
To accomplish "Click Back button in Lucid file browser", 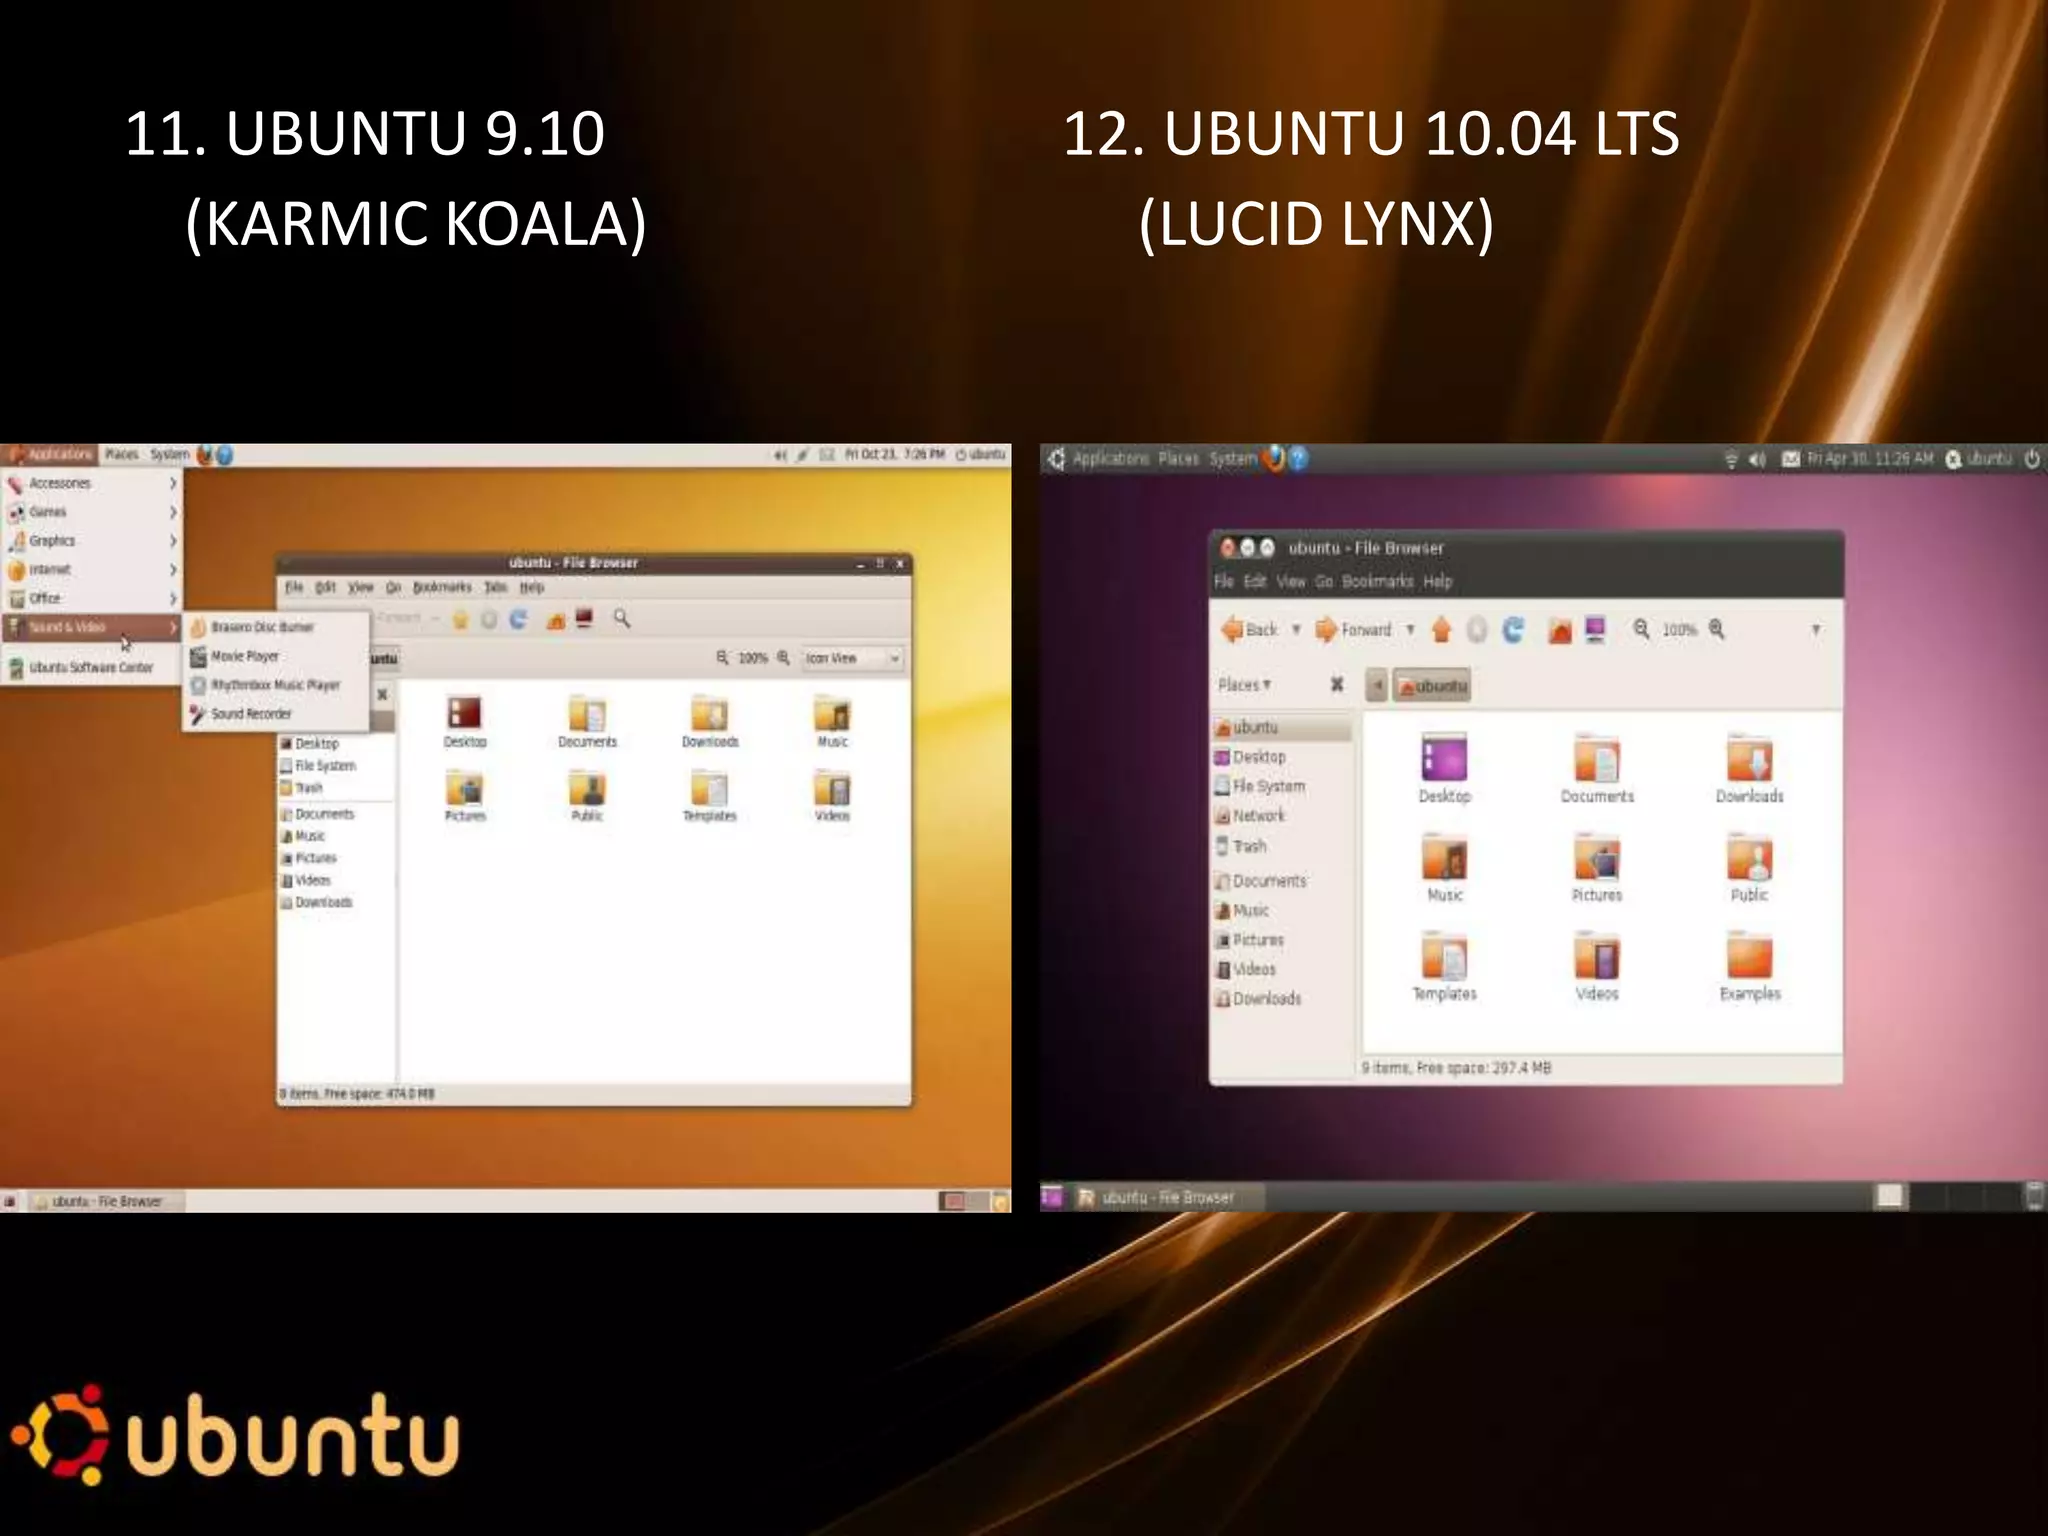I will [x=1250, y=629].
